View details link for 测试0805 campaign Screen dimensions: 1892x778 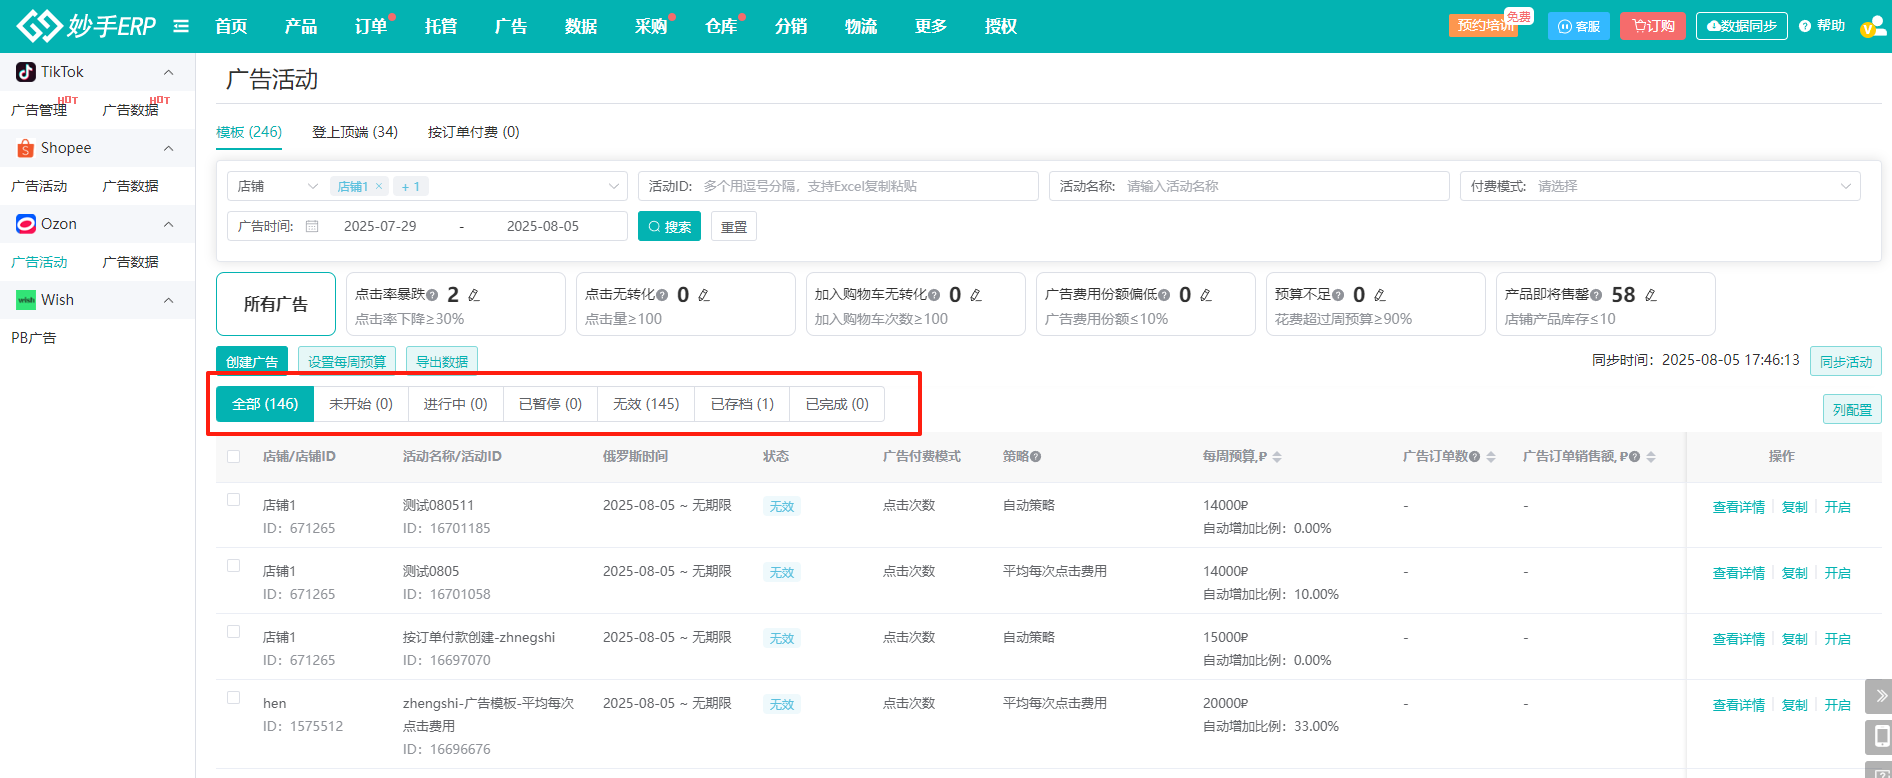point(1738,573)
